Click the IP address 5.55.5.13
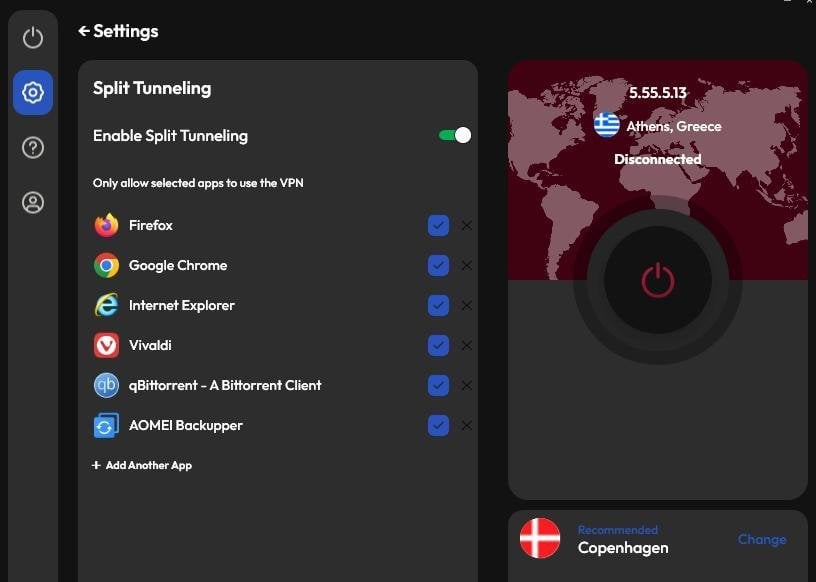This screenshot has width=816, height=582. [658, 93]
